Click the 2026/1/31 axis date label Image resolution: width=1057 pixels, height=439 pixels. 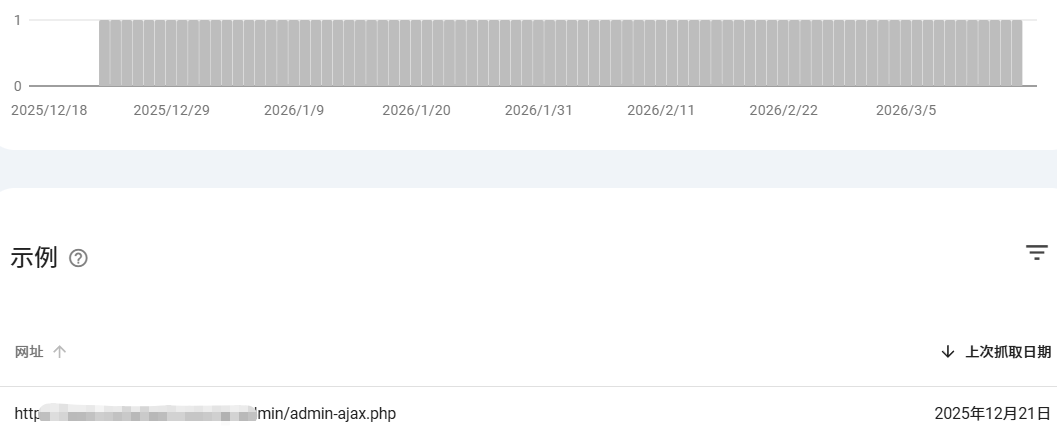(x=538, y=110)
